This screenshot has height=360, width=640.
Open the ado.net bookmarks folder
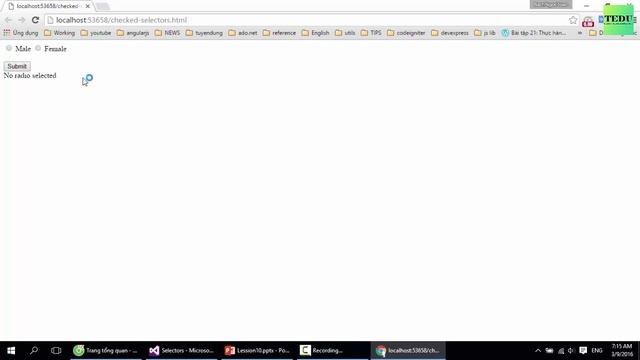(243, 33)
